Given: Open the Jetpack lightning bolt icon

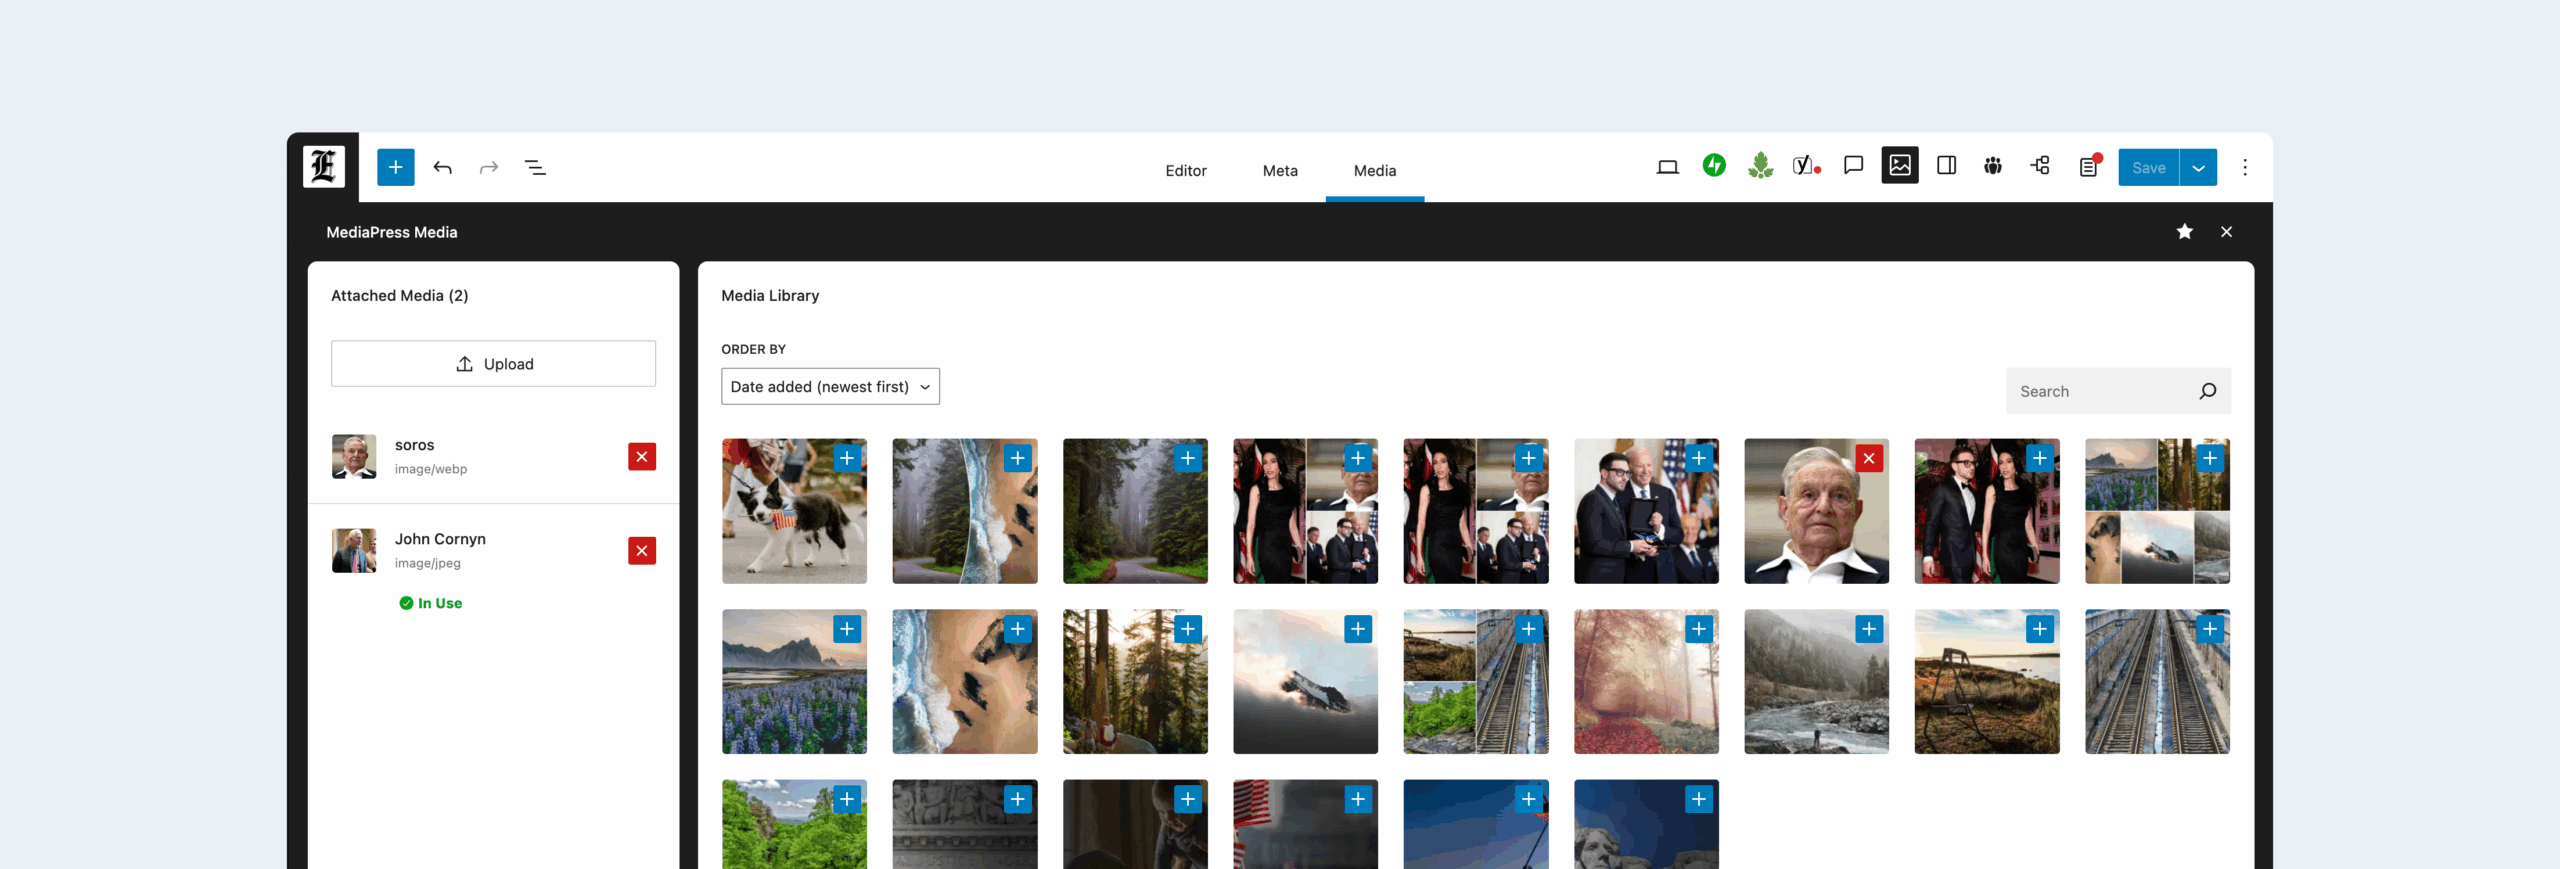Looking at the screenshot, I should pyautogui.click(x=1714, y=166).
